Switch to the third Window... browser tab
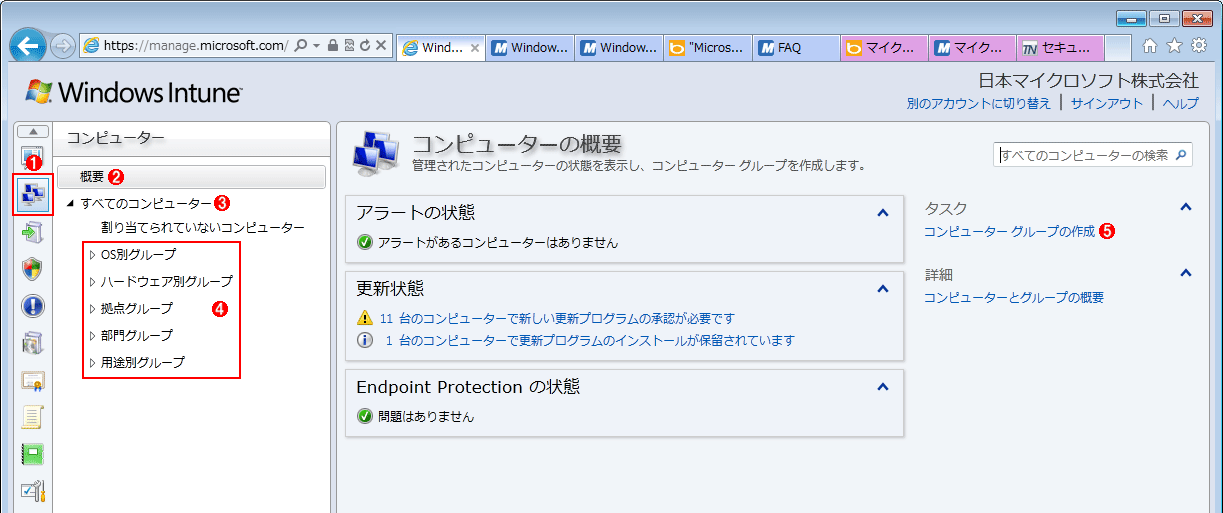 [619, 47]
